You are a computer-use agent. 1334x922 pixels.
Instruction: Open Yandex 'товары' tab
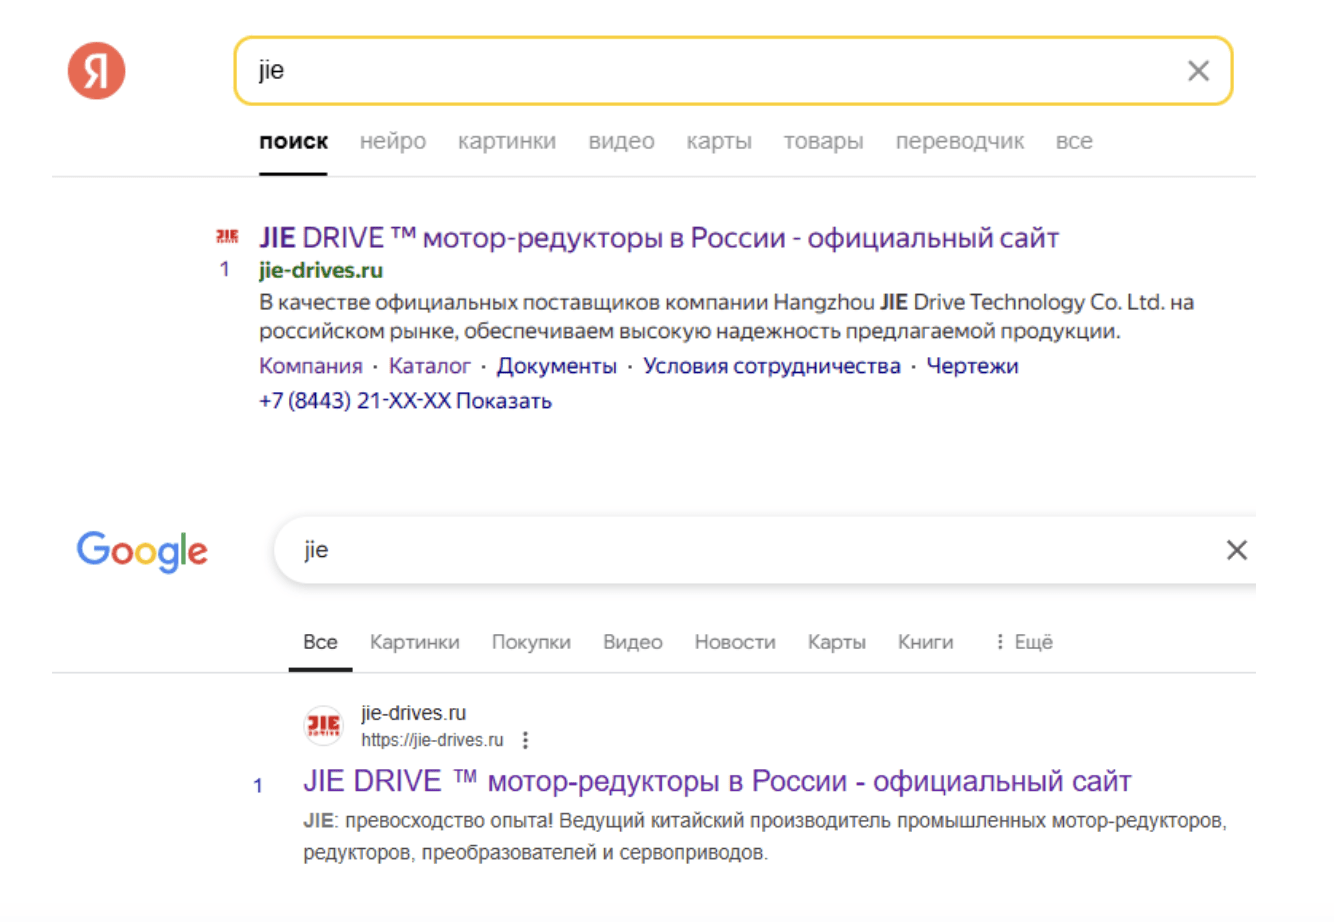point(823,142)
